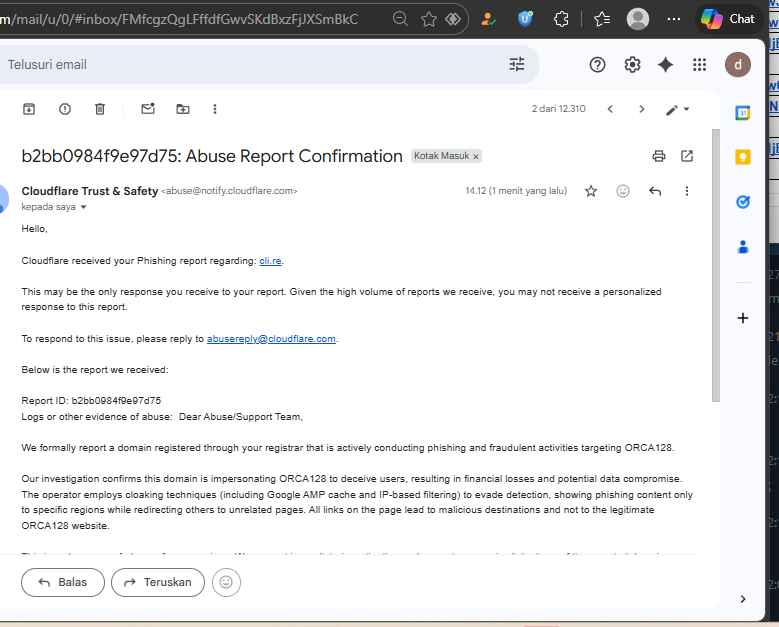Click the subject line Abuse Report Confirmation
779x627 pixels.
pyautogui.click(x=294, y=156)
